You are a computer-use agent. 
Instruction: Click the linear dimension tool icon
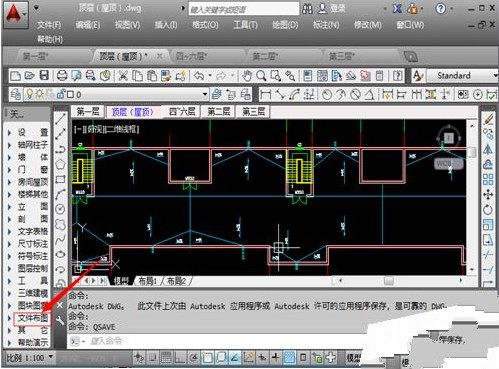[266, 95]
